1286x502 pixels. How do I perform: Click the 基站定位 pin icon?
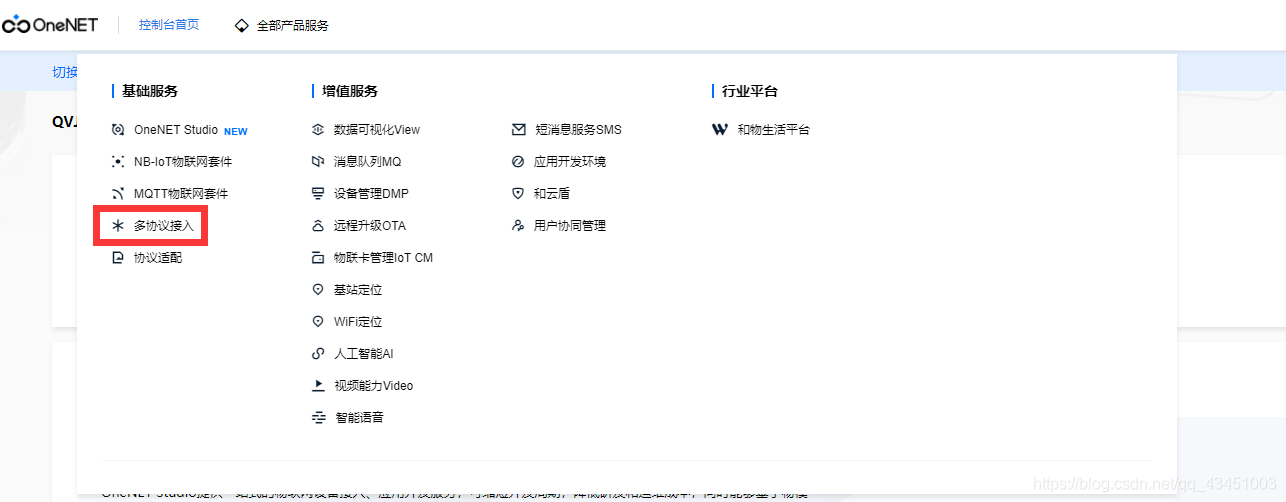[x=318, y=290]
